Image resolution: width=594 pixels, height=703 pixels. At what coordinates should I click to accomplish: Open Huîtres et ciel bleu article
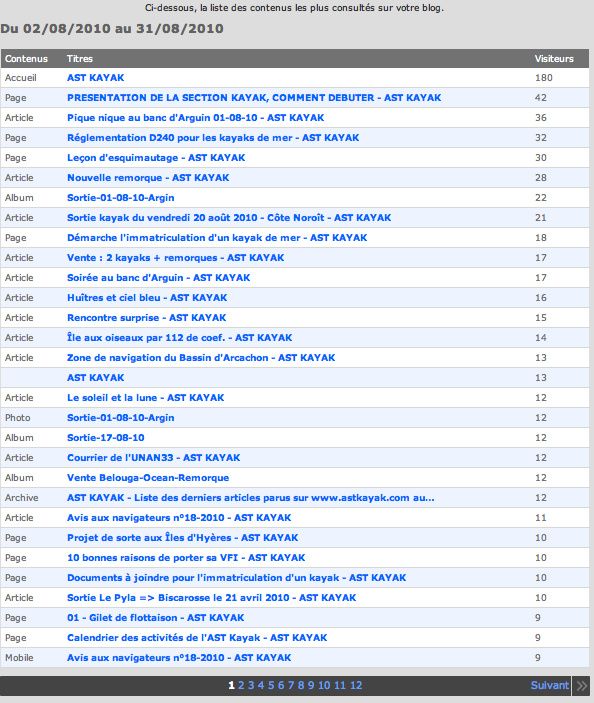click(x=147, y=298)
